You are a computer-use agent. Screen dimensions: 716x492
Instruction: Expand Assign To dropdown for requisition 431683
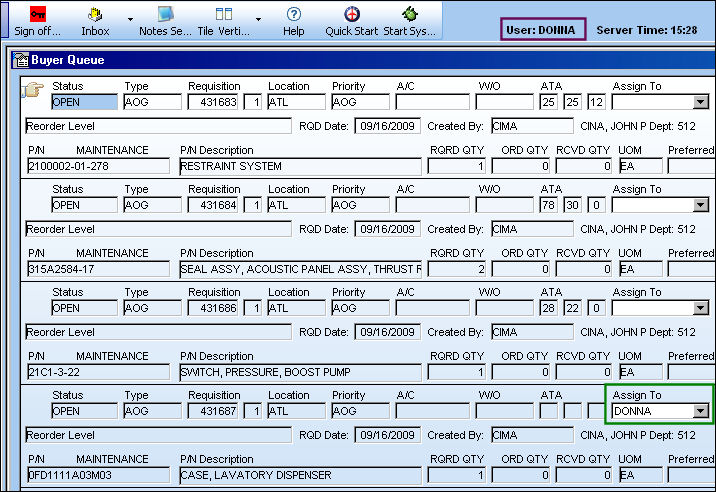click(700, 102)
